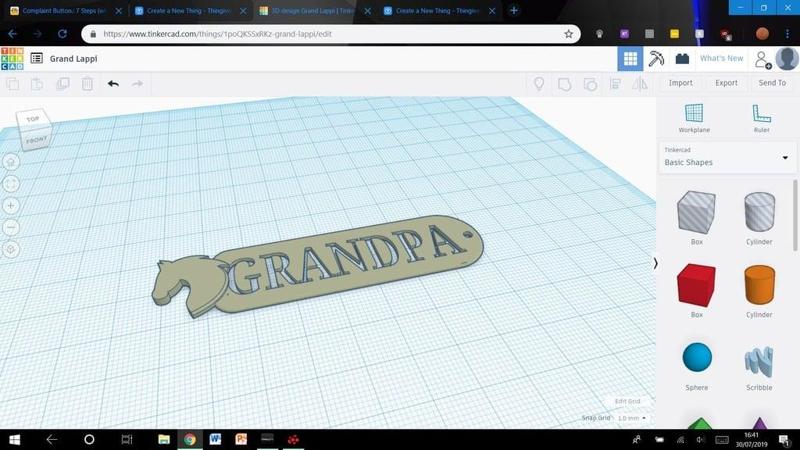
Task: Open the Basic Shapes dropdown
Action: pyautogui.click(x=727, y=157)
